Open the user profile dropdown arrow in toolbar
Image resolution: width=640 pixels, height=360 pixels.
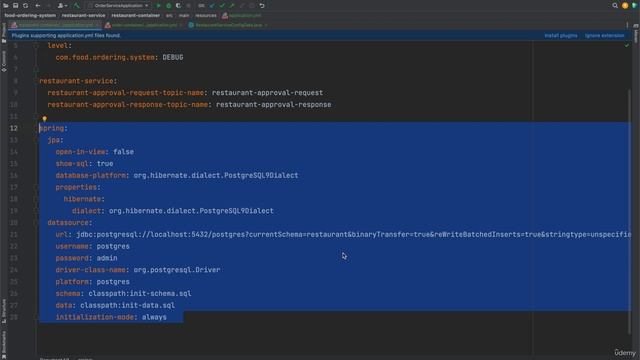click(x=66, y=6)
